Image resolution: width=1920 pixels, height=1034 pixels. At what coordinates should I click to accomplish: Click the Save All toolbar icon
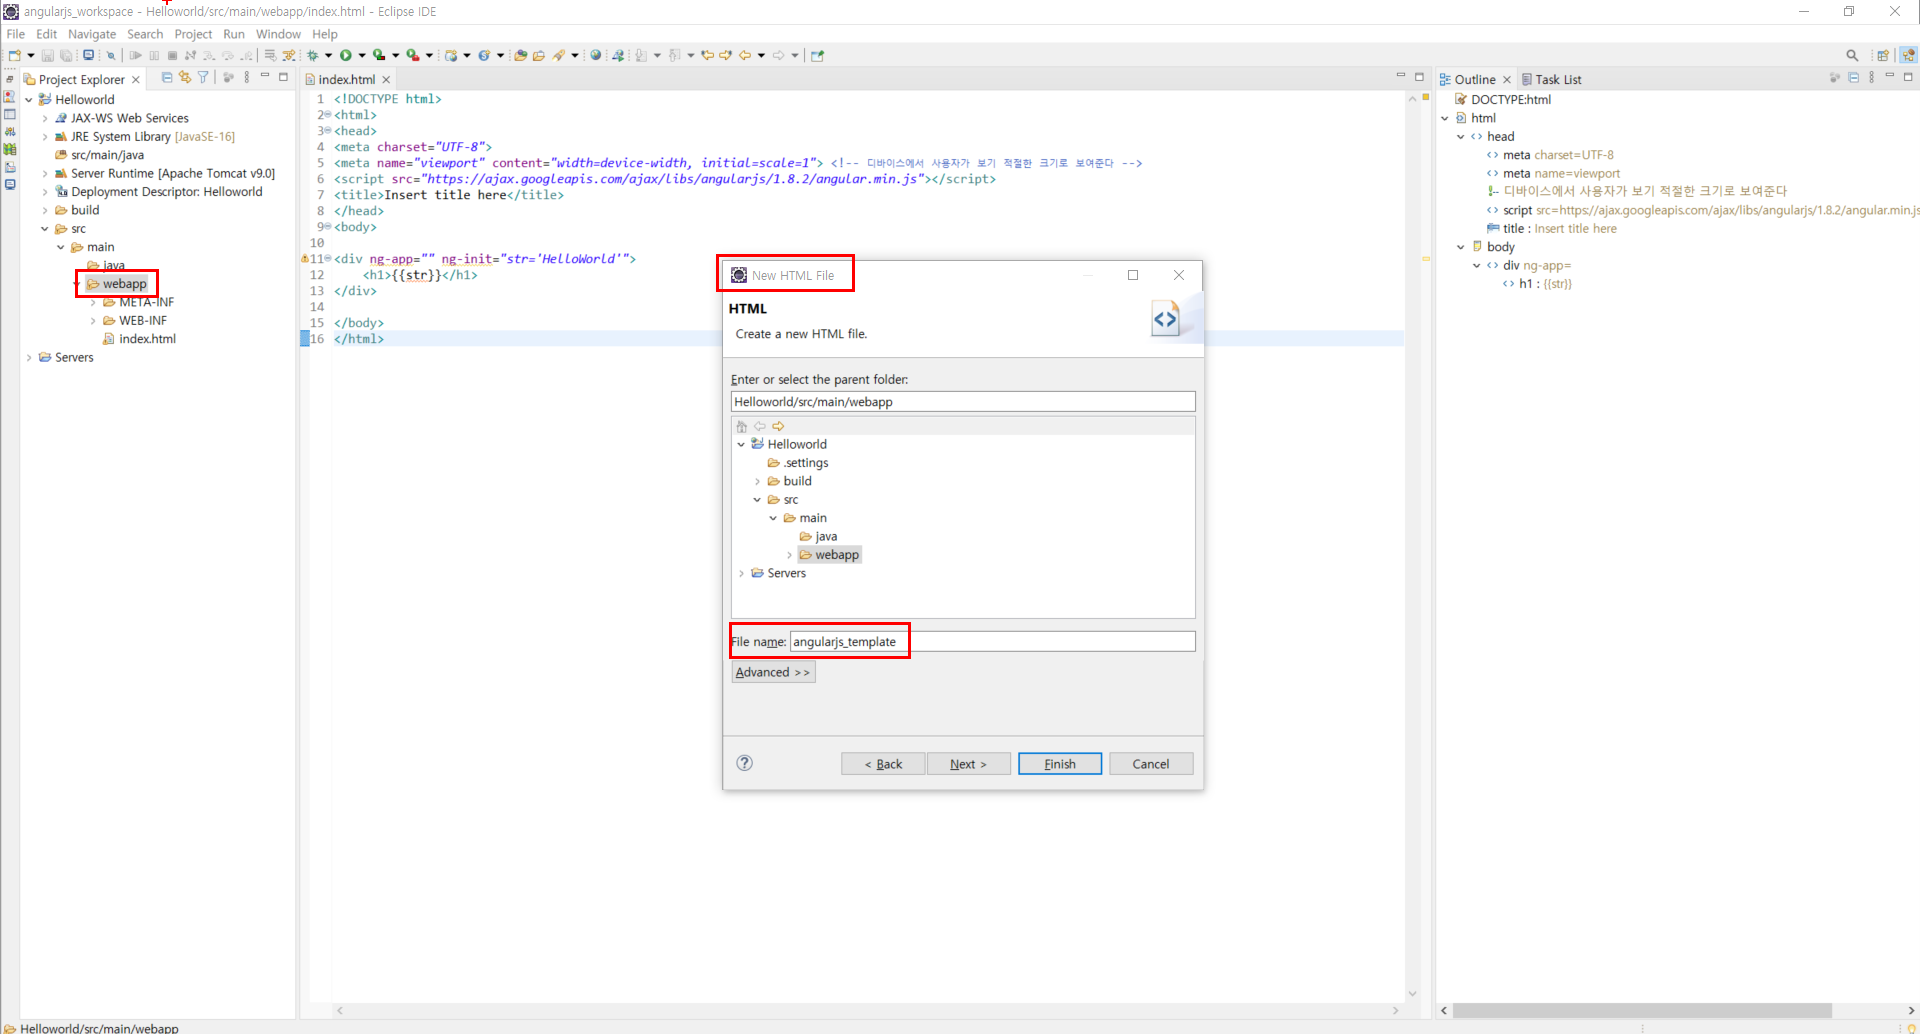pyautogui.click(x=66, y=55)
